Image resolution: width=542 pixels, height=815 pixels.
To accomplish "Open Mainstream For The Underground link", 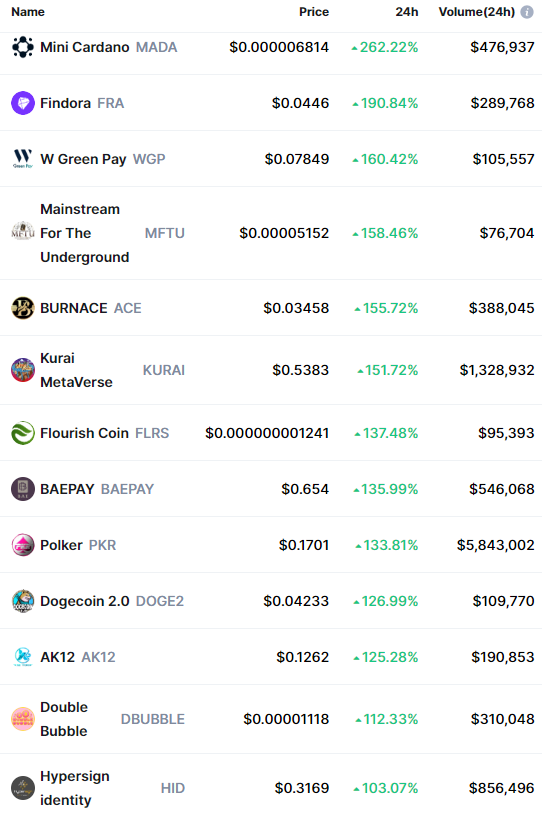I will 85,233.
